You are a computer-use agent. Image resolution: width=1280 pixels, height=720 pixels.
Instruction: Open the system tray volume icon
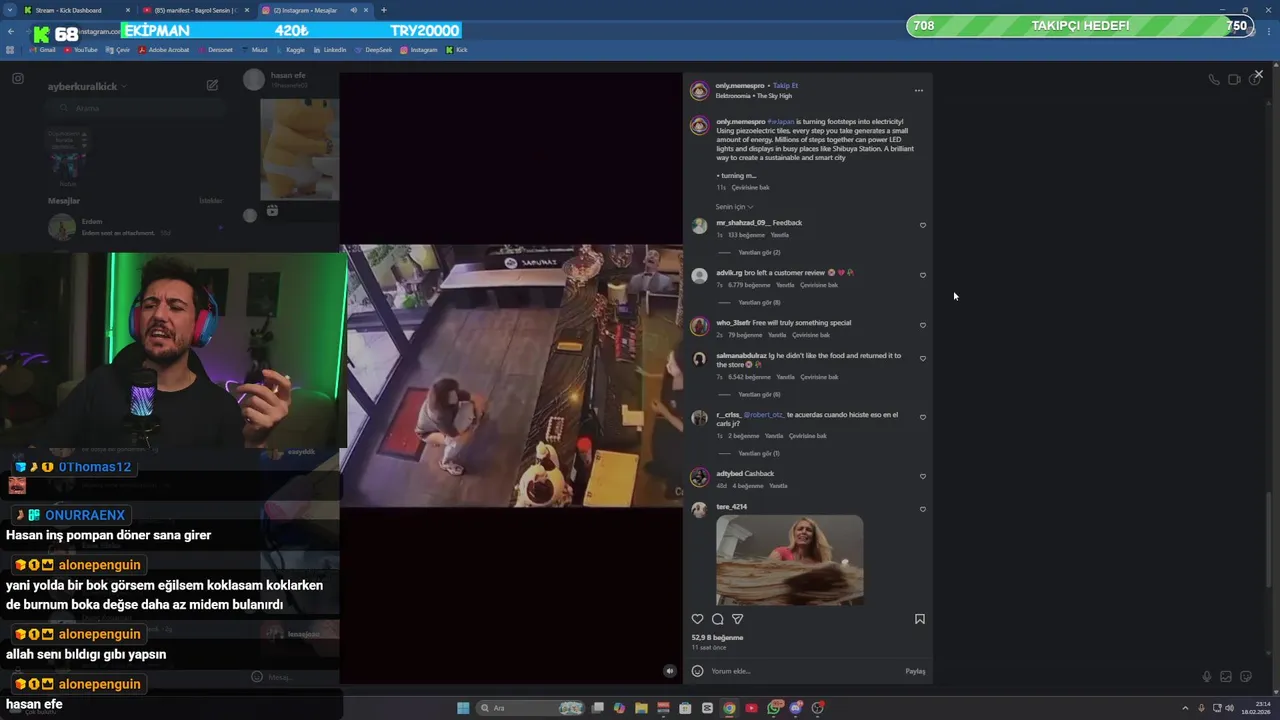1230,708
